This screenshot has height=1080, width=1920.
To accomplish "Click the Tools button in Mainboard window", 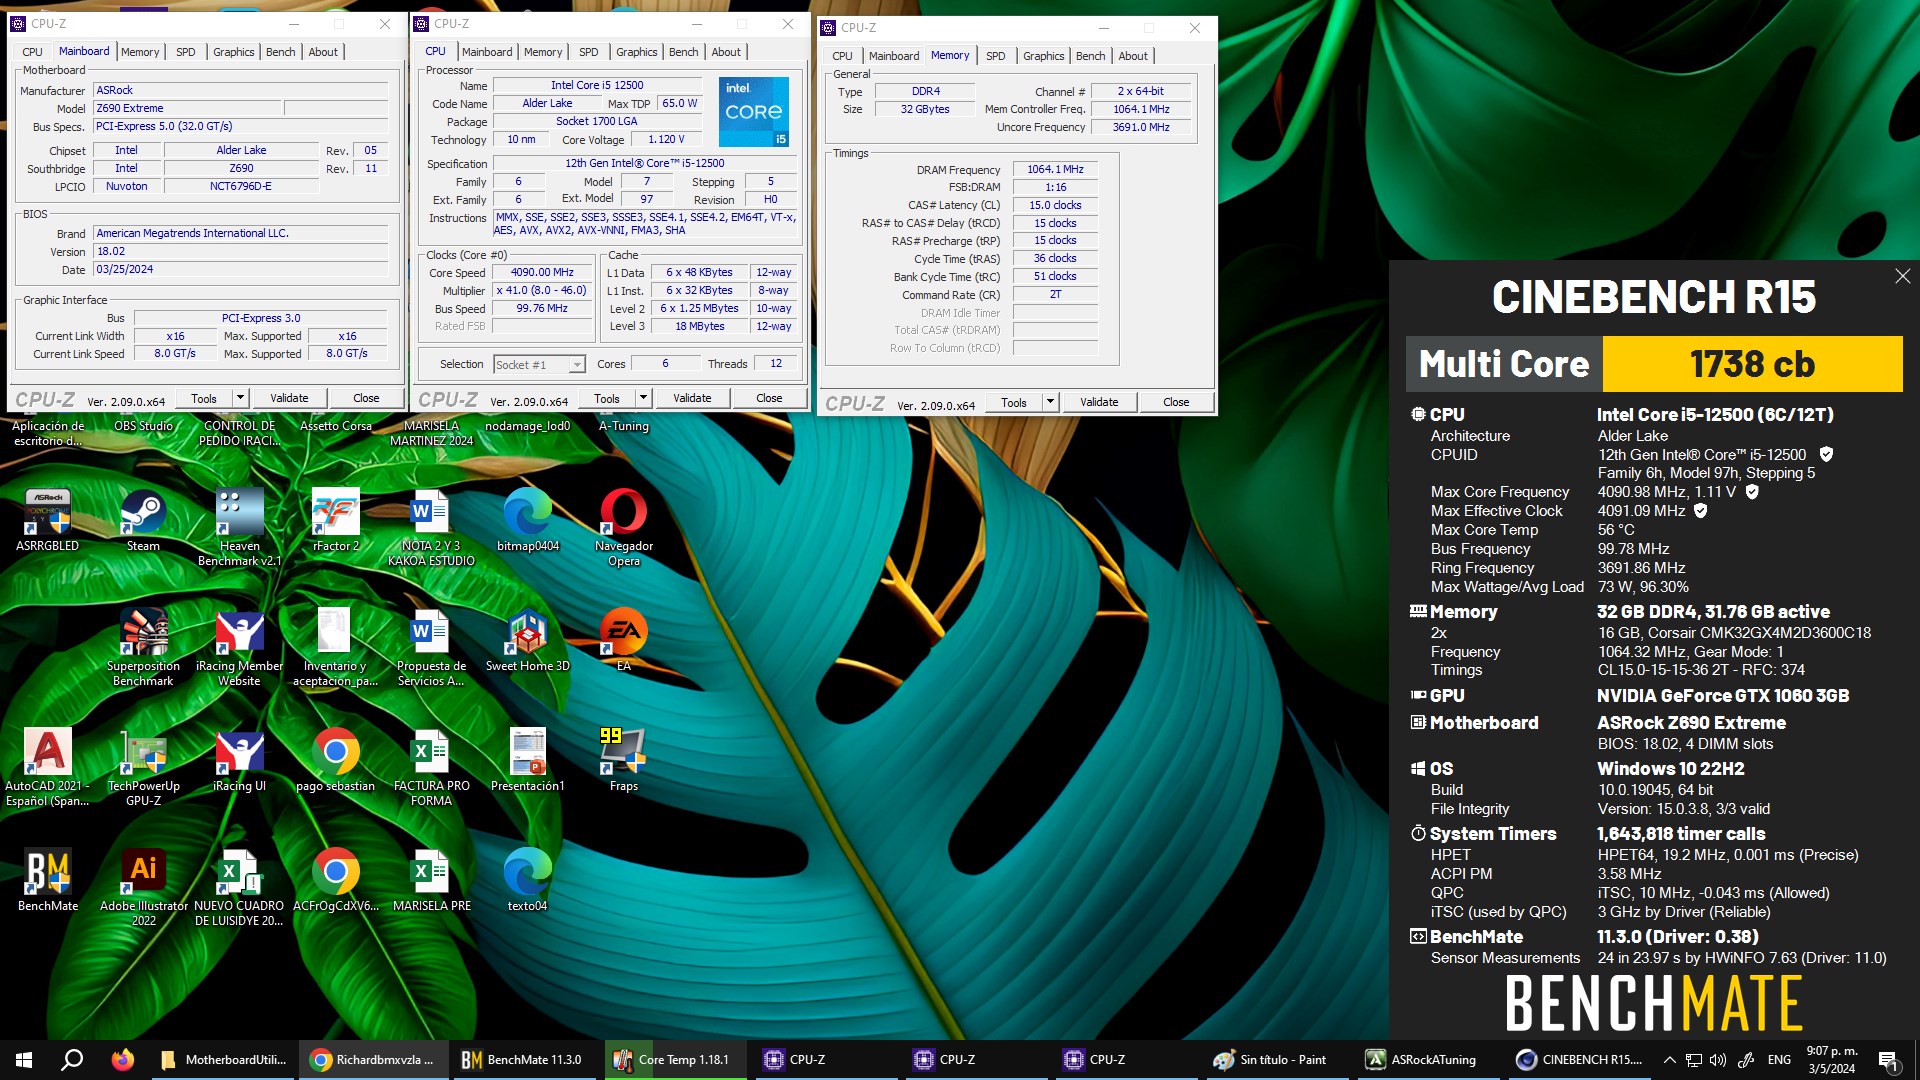I will (203, 398).
